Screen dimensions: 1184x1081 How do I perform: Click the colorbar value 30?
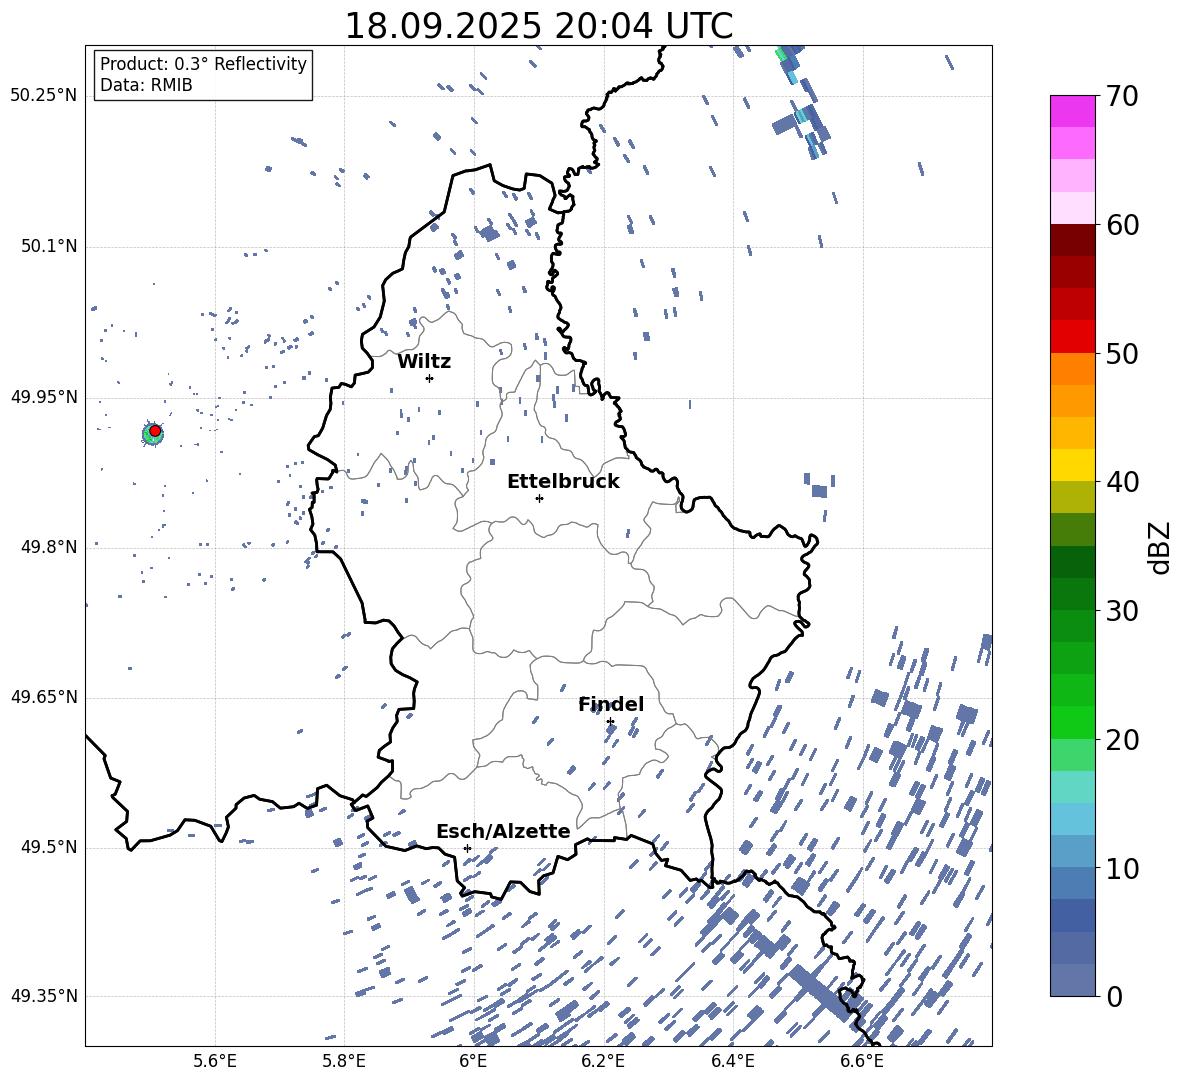1122,611
